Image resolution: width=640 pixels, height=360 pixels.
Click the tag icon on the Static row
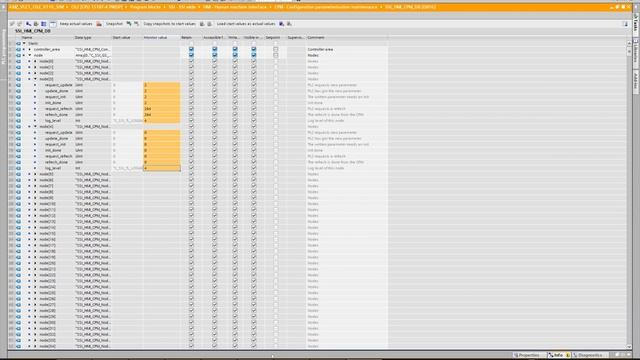18,43
